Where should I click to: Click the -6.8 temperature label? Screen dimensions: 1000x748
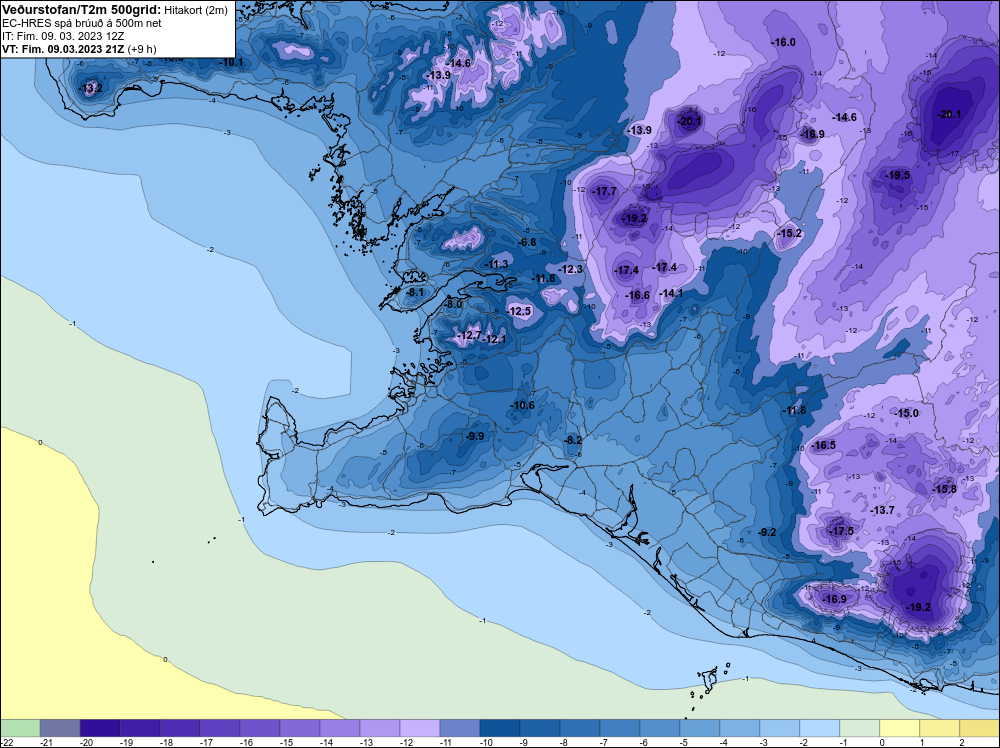(x=527, y=242)
